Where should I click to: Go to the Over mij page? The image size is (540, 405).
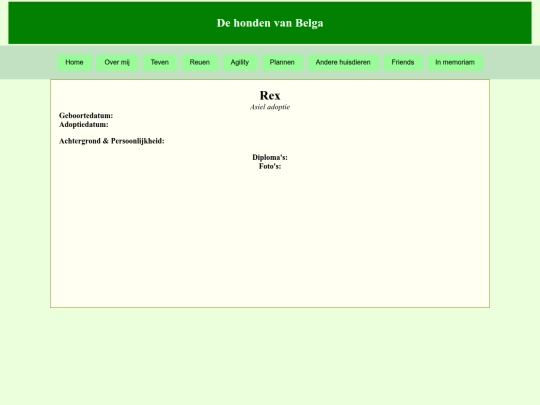pos(117,62)
